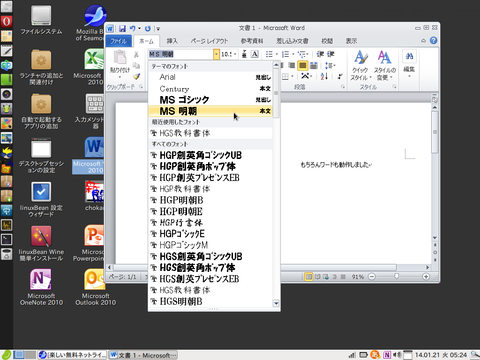Image resolution: width=480 pixels, height=360 pixels.
Task: Open the ファイル tab
Action: click(x=119, y=41)
